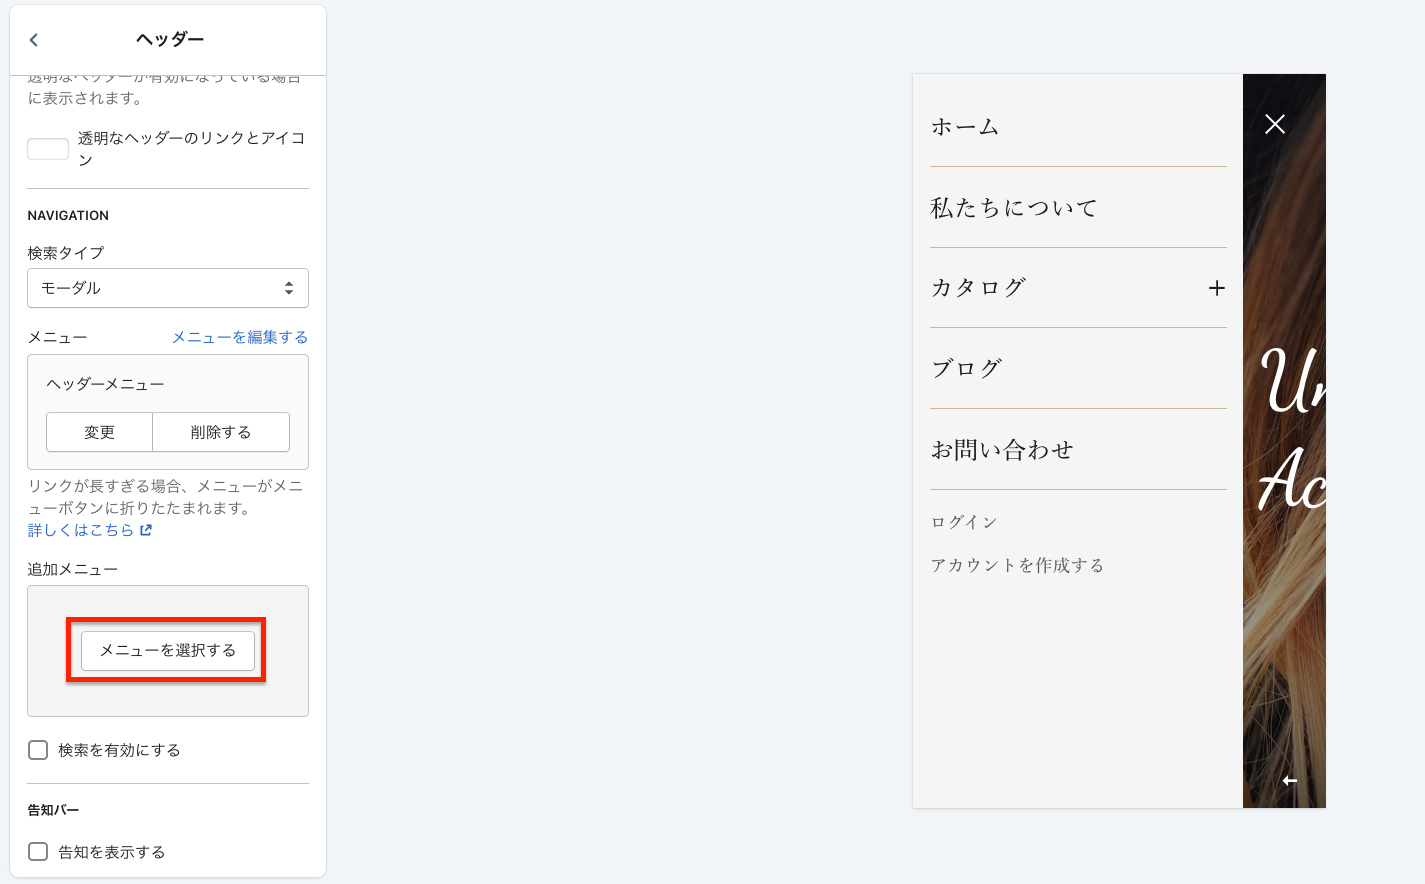Image resolution: width=1425 pixels, height=884 pixels.
Task: Expand カタログ submenu with plus icon
Action: [1216, 288]
